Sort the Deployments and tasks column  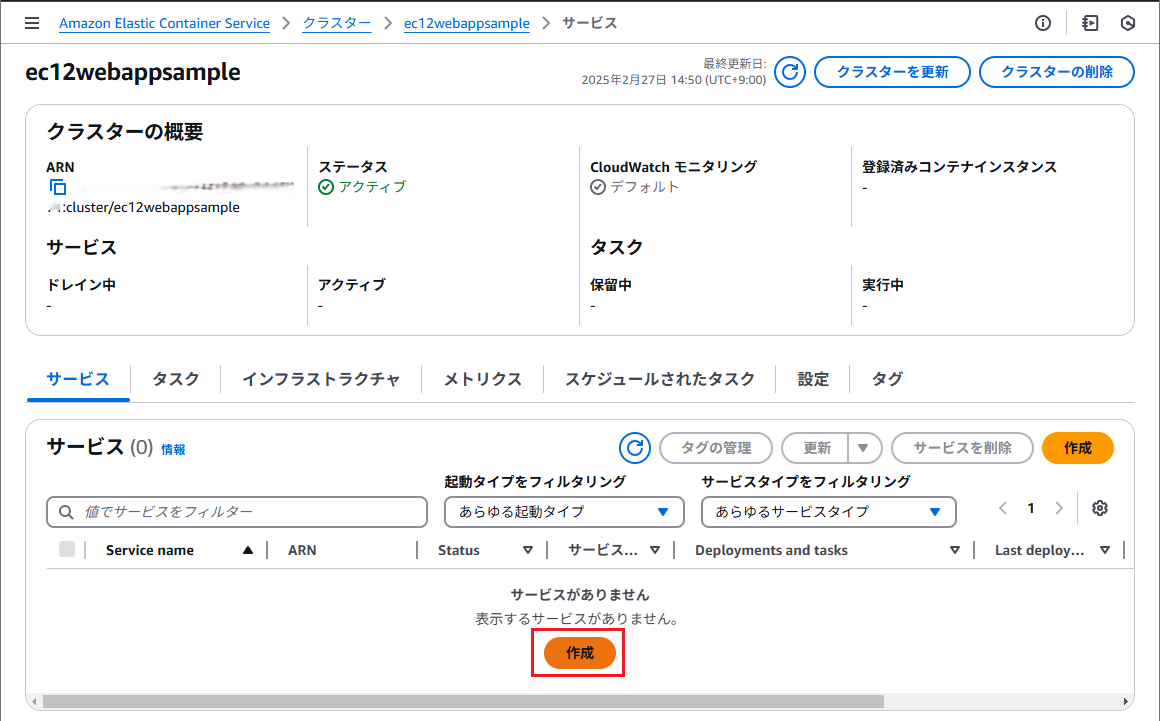[955, 550]
